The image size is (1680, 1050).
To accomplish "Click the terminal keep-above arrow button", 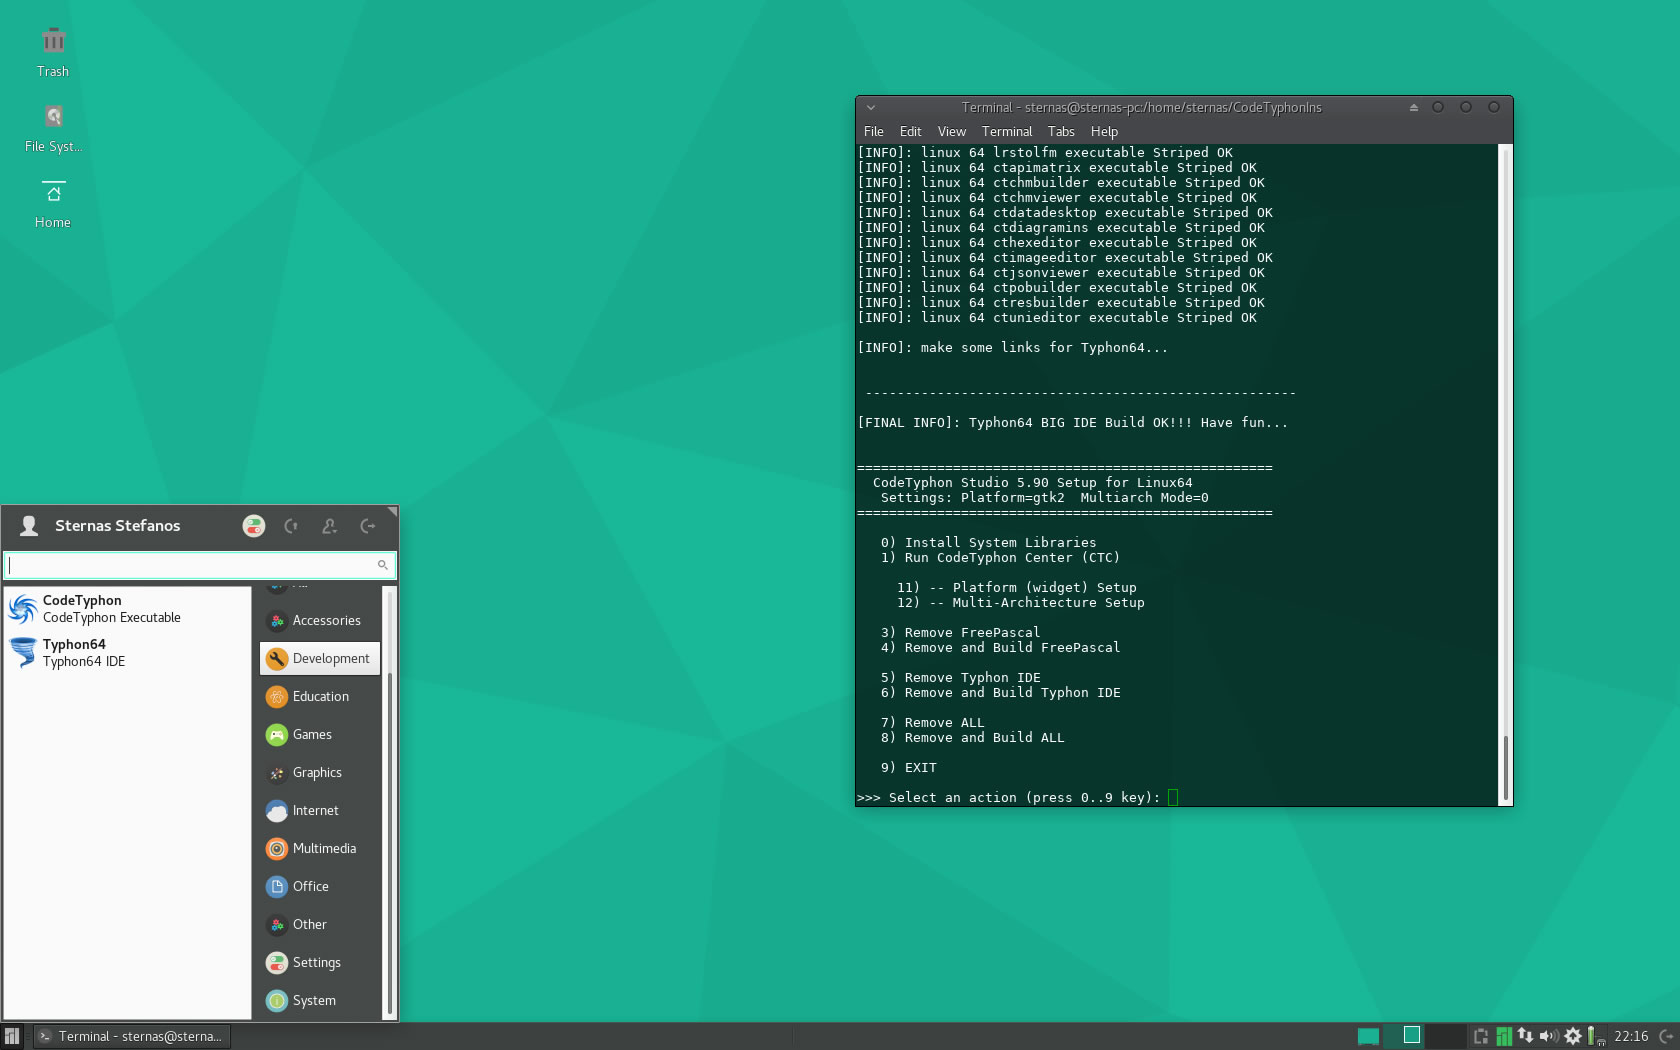I will point(1413,108).
